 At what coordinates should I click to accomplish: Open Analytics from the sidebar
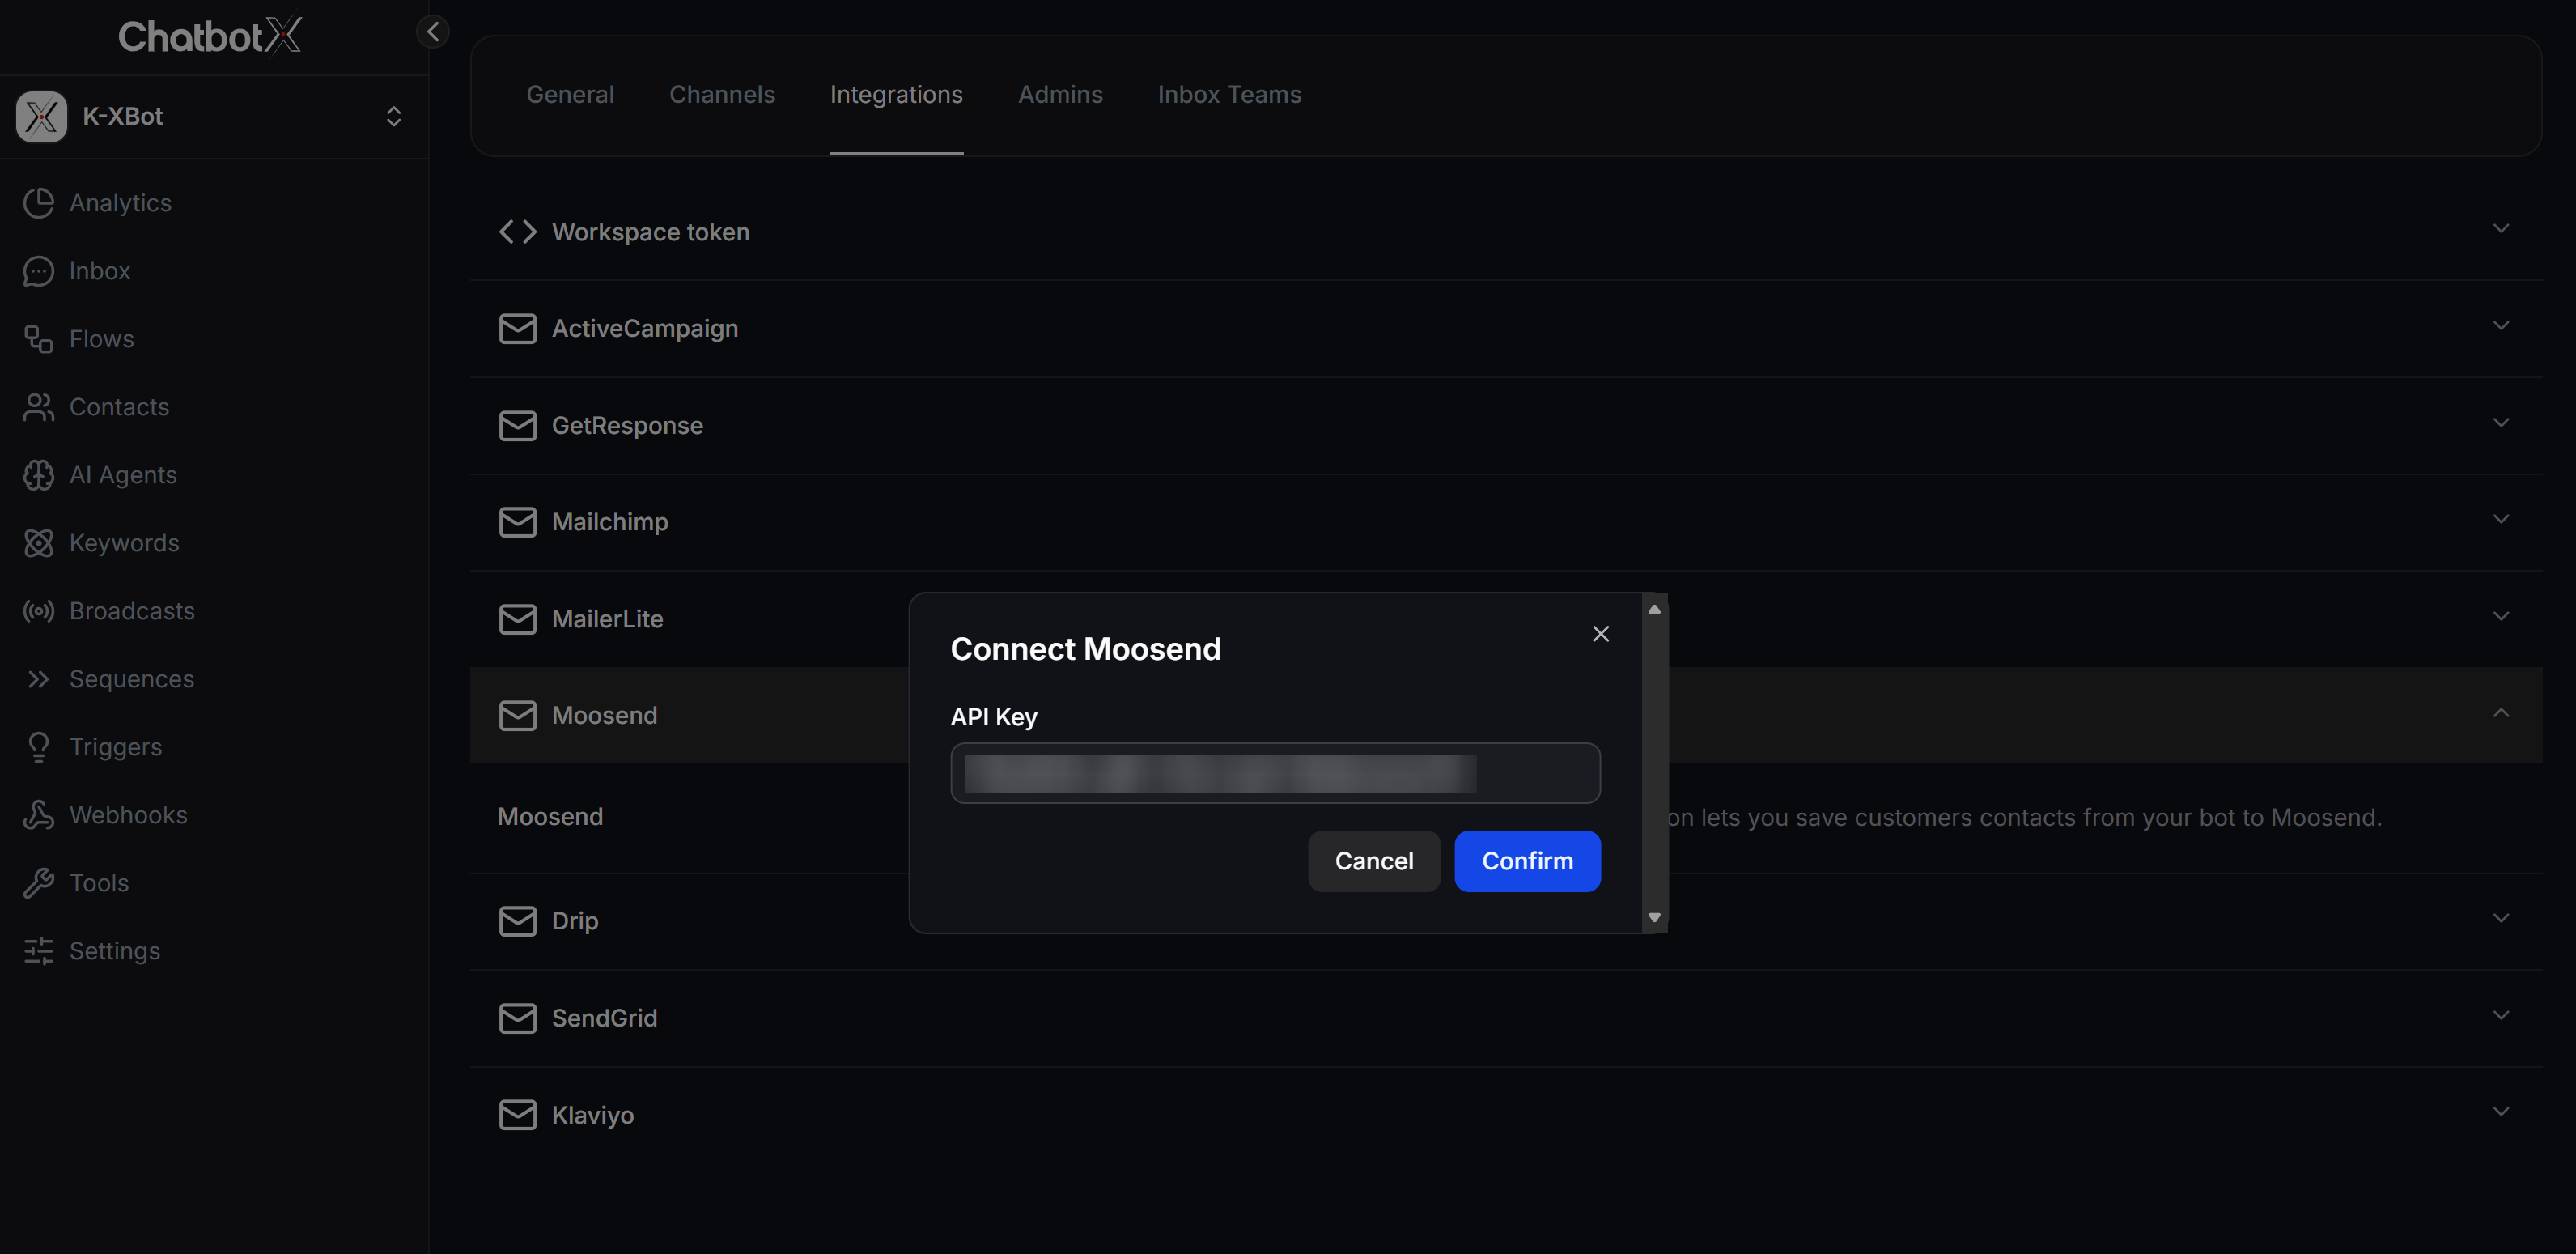pos(120,203)
